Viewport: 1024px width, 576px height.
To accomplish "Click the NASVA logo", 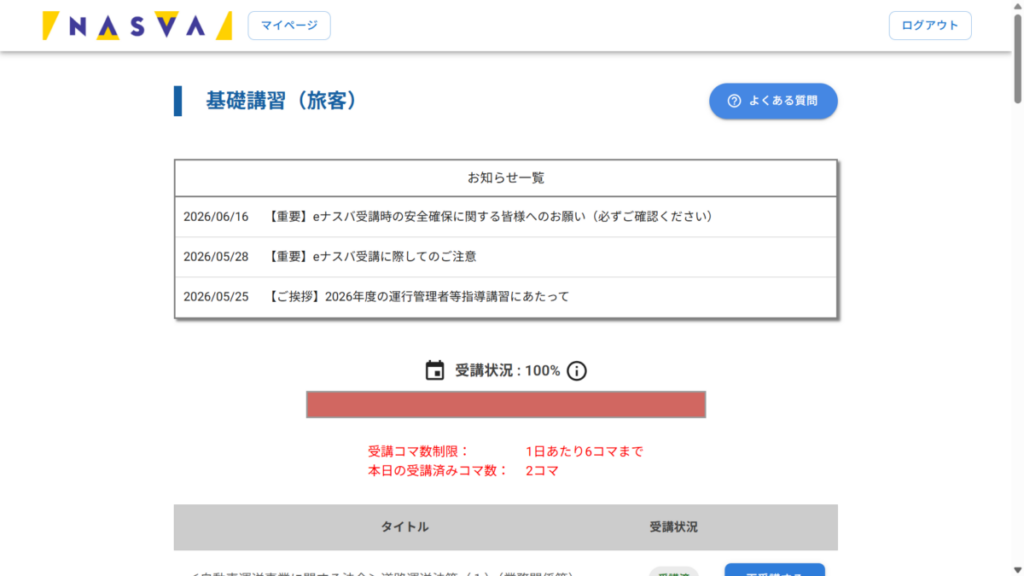I will coord(137,25).
